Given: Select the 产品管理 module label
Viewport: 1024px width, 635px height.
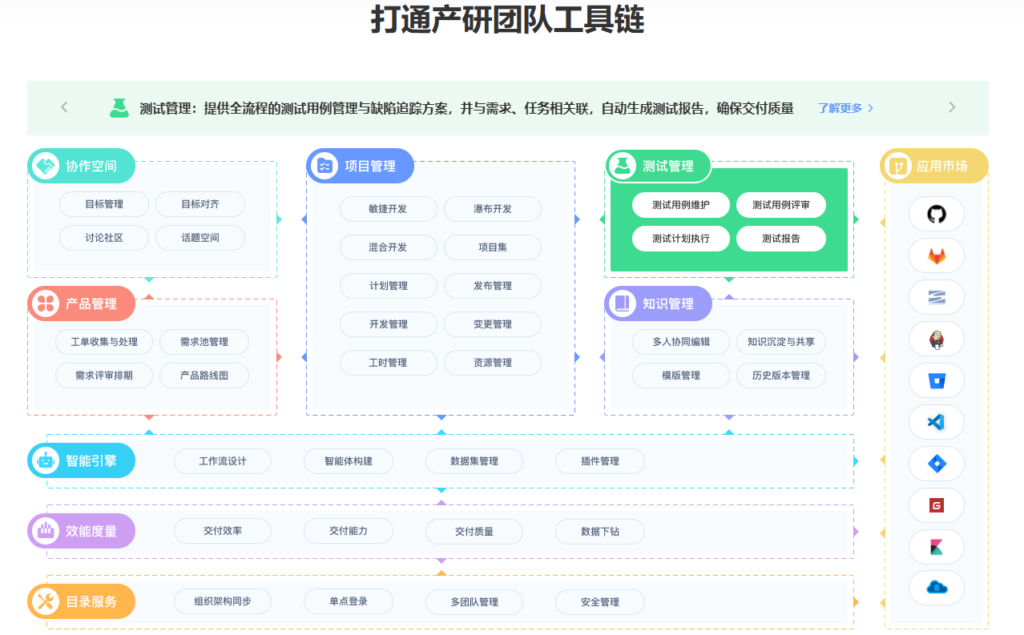Looking at the screenshot, I should point(91,304).
